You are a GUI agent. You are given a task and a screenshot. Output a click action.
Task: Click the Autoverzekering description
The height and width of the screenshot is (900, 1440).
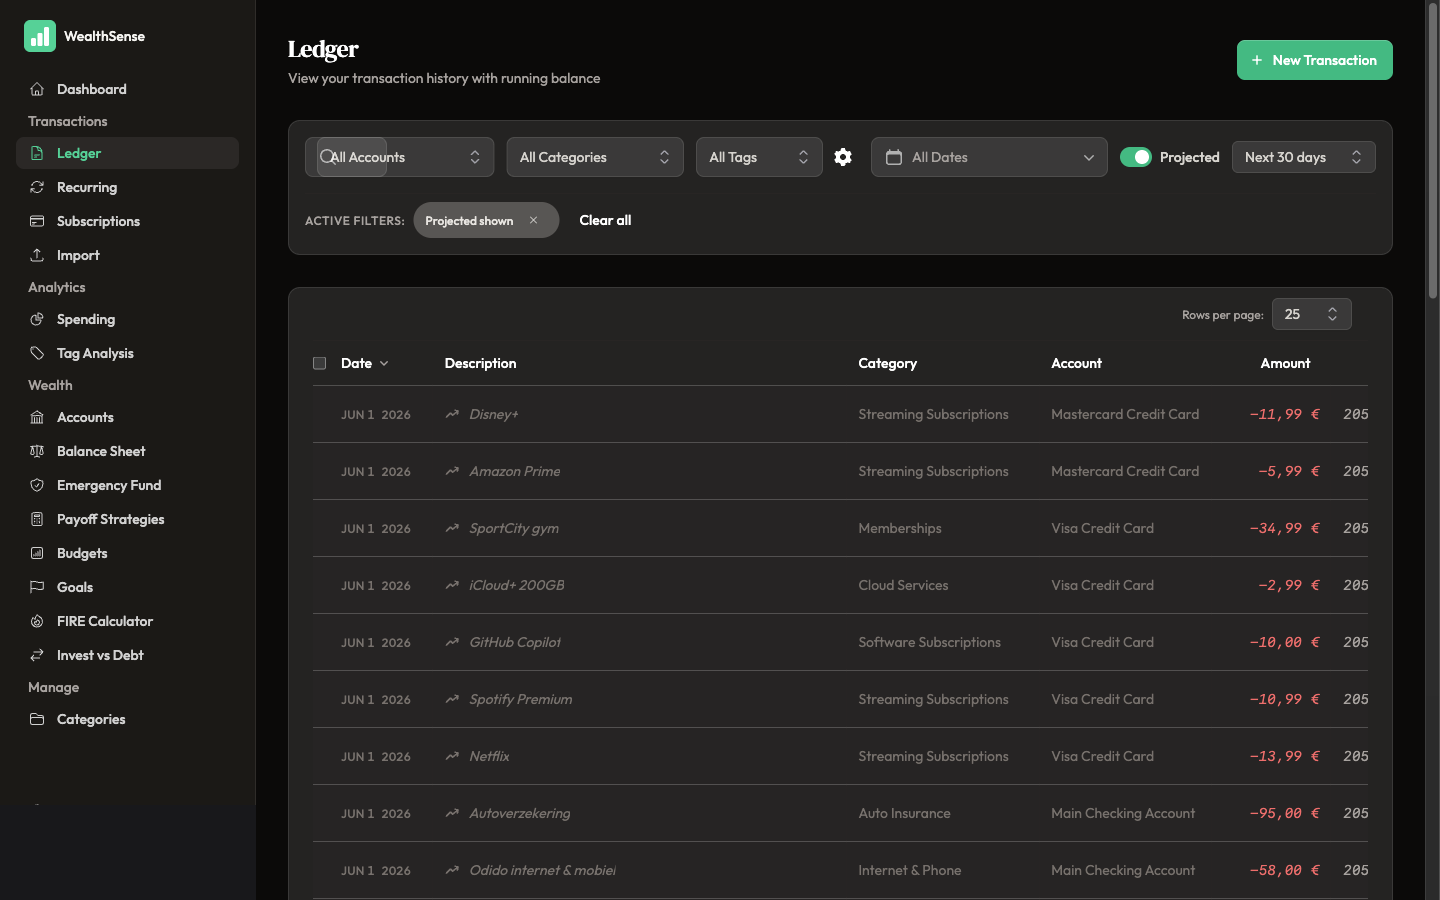pos(520,813)
